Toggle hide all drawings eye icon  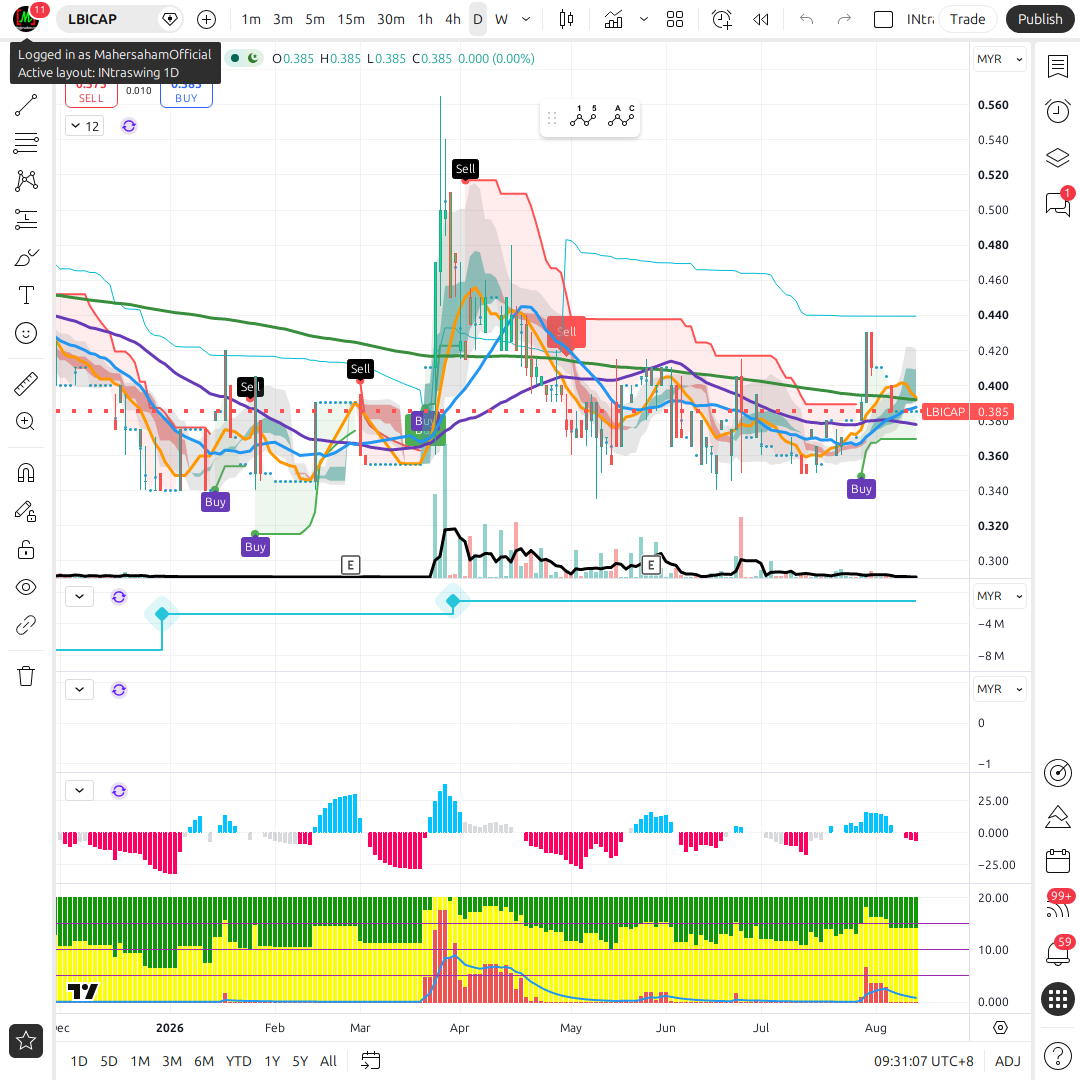click(x=26, y=587)
